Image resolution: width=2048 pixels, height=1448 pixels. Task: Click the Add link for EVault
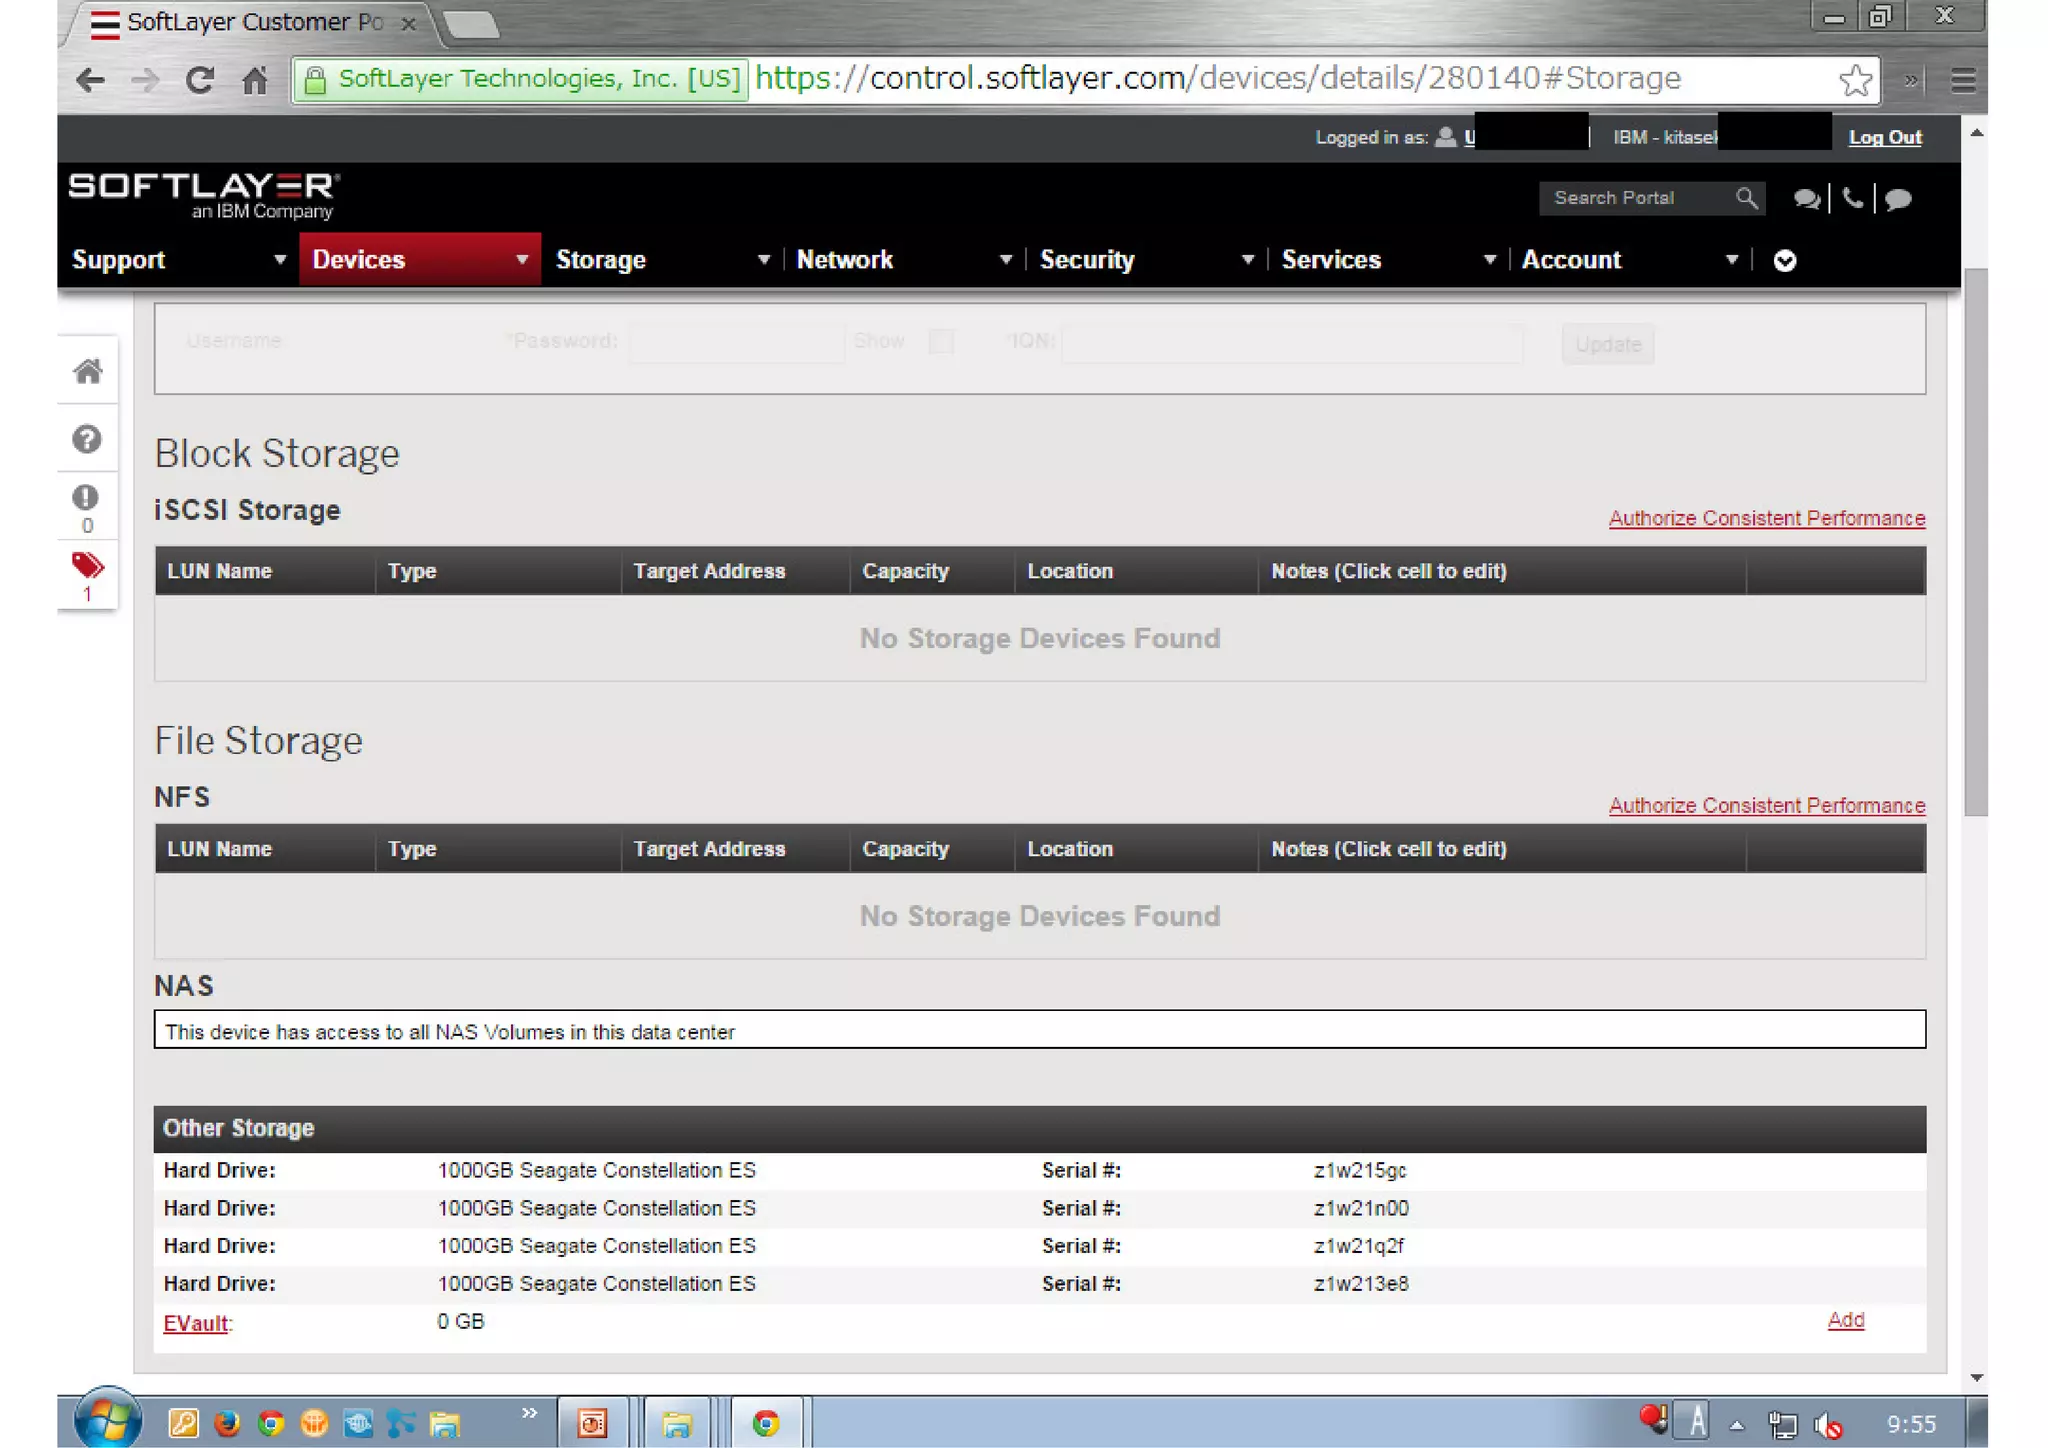tap(1845, 1320)
